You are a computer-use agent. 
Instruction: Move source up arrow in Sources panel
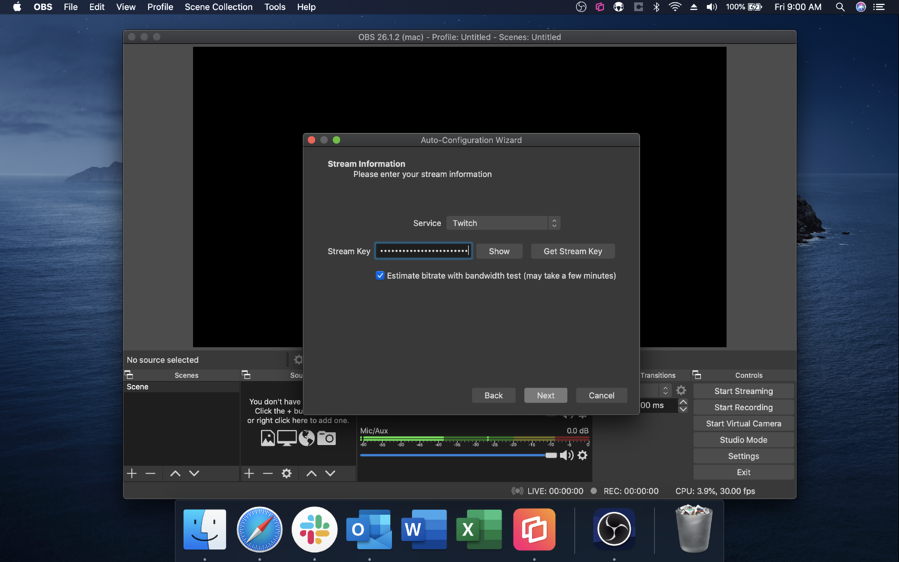click(311, 473)
